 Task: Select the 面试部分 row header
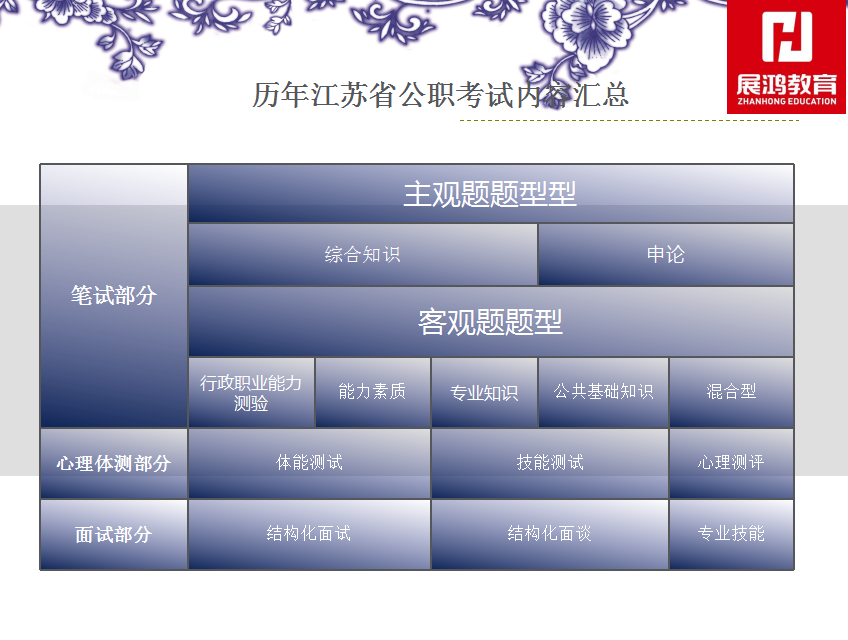[x=114, y=535]
